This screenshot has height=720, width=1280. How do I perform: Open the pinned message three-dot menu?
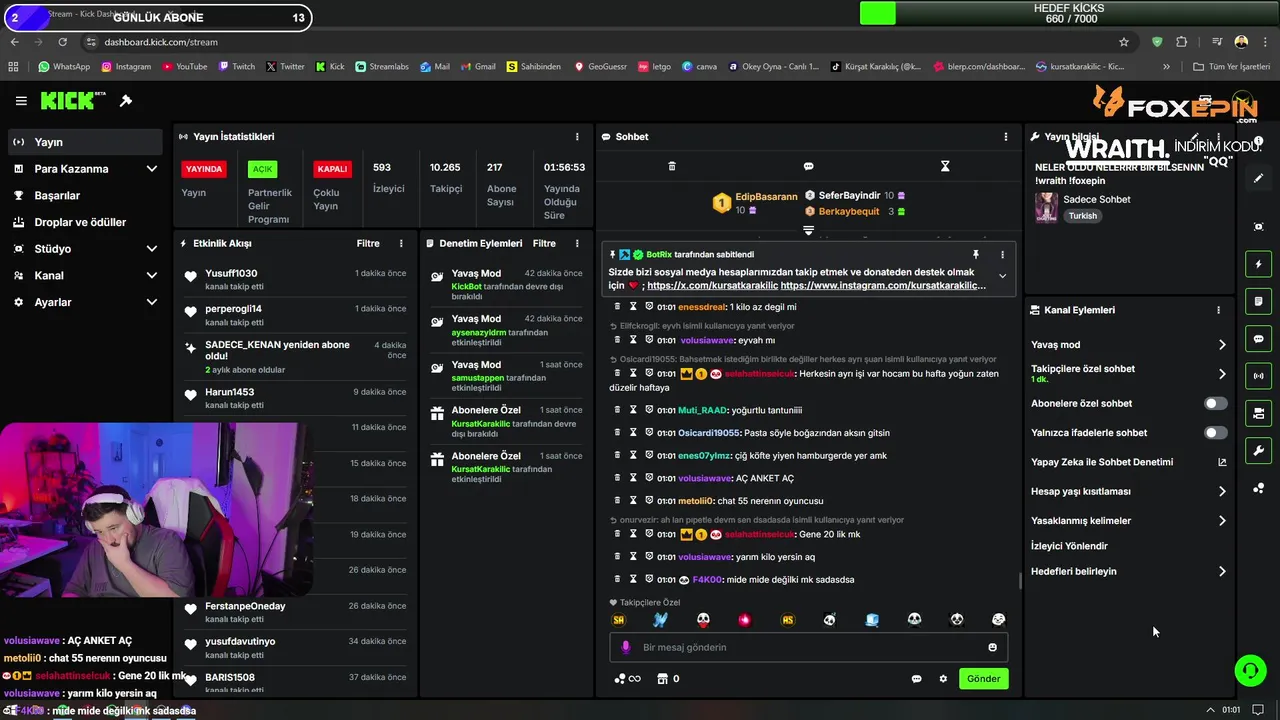[x=1003, y=255]
